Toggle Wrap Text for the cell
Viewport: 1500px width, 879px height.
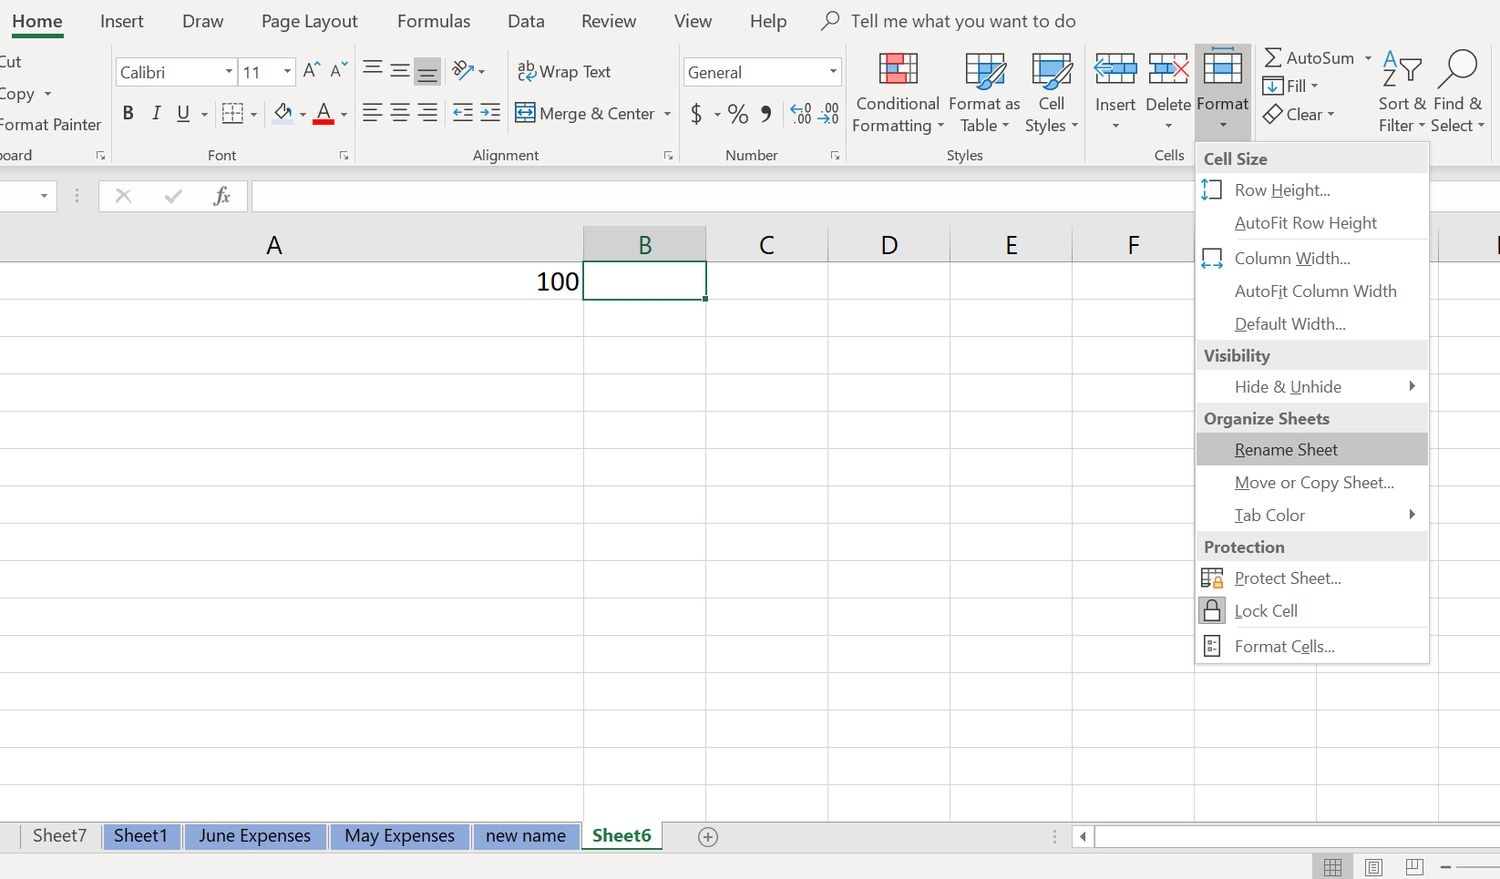click(x=564, y=71)
